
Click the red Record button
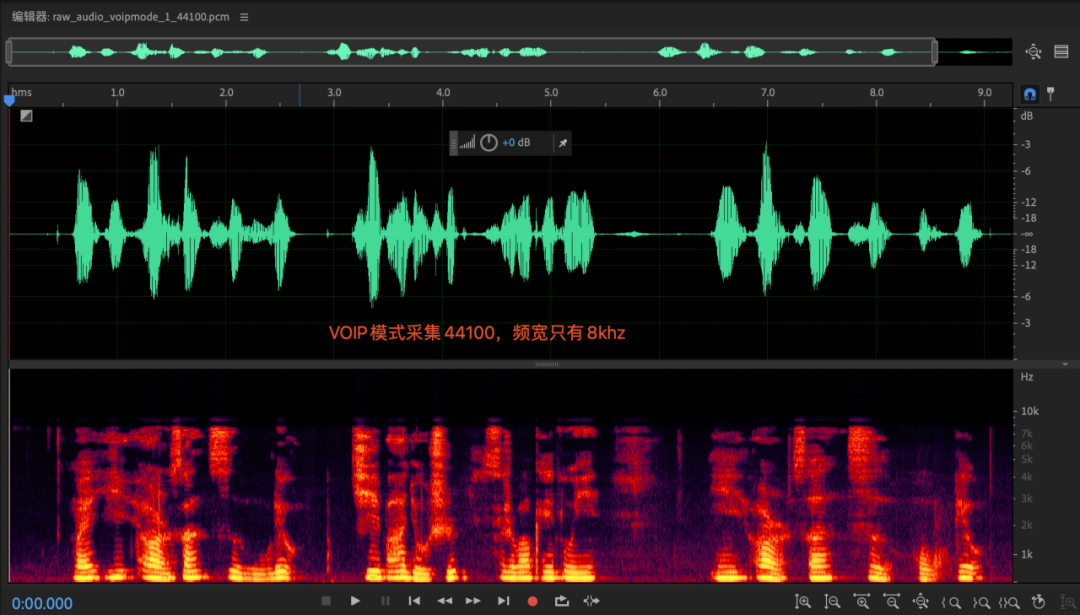(532, 601)
